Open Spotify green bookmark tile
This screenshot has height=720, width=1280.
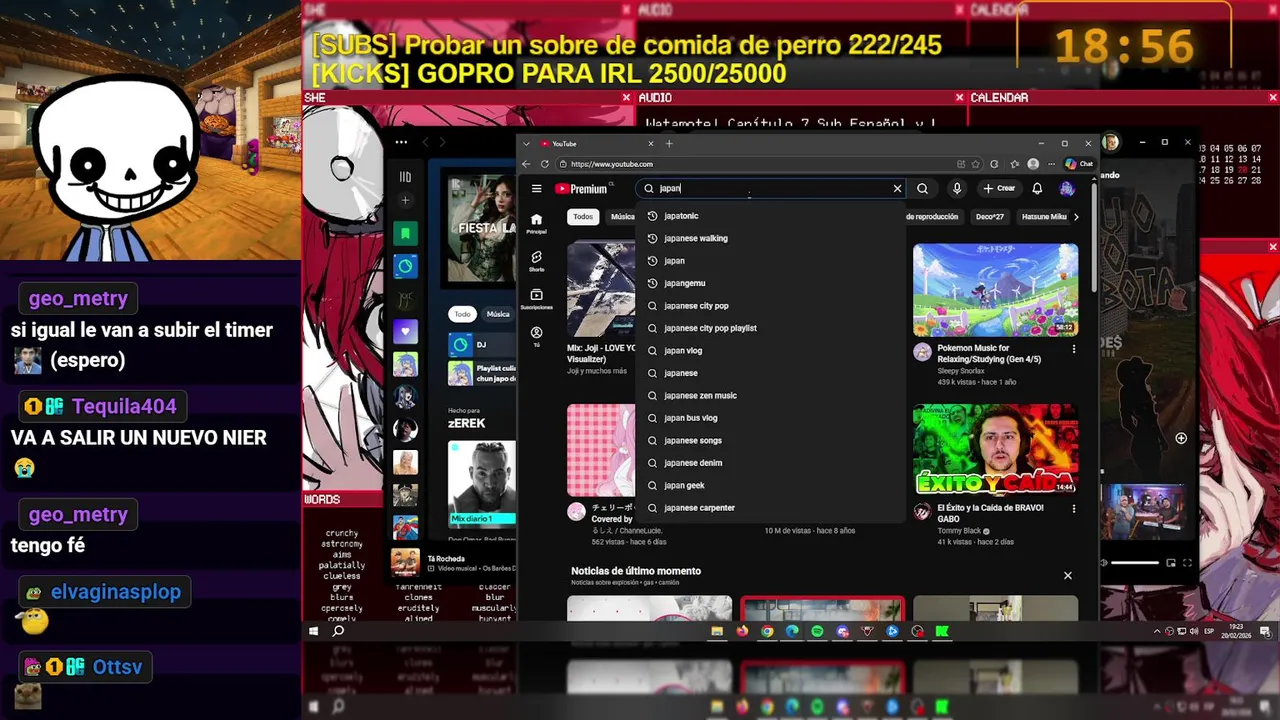405,234
